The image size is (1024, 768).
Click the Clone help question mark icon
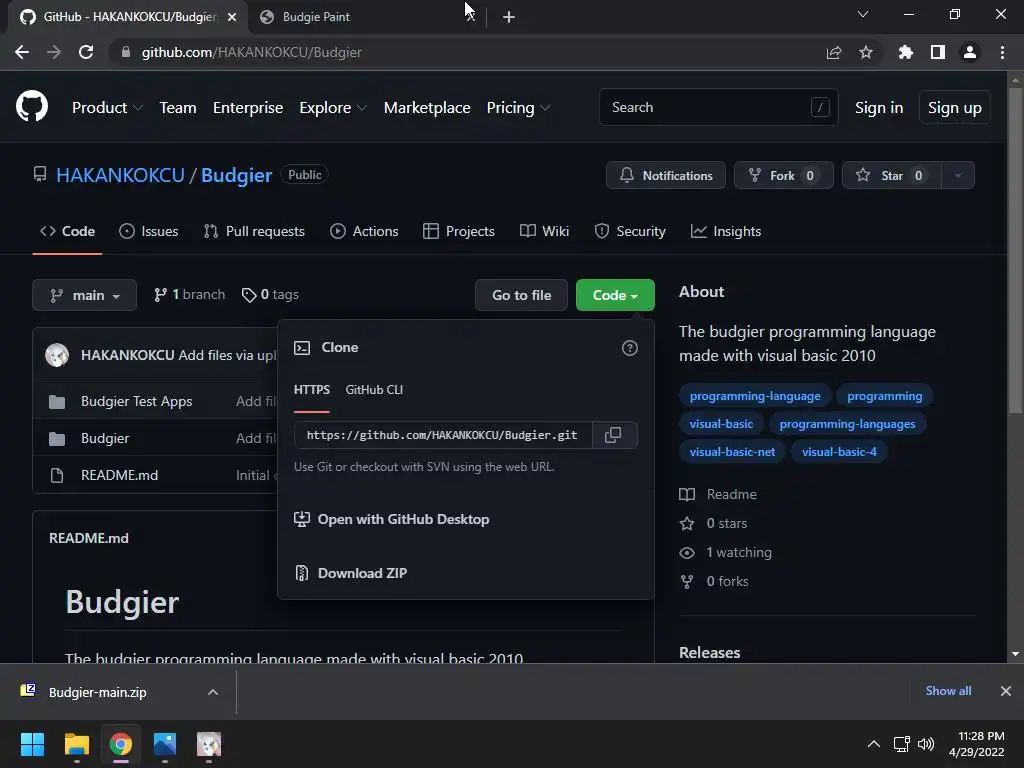[x=630, y=348]
